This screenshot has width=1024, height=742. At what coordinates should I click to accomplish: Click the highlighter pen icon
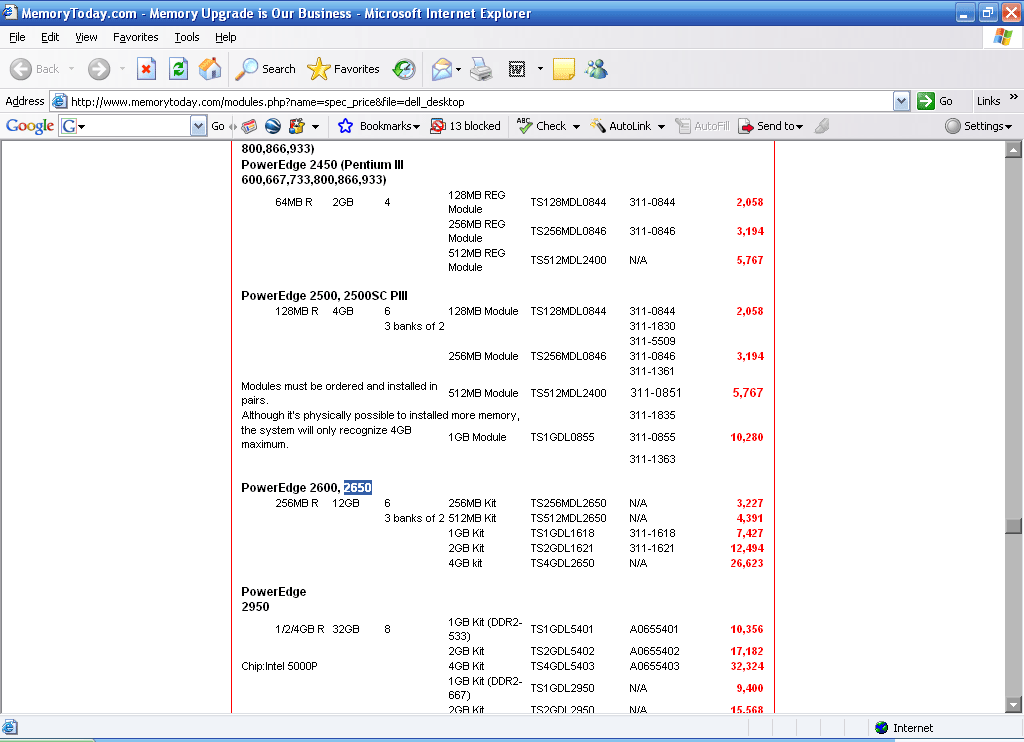click(822, 126)
